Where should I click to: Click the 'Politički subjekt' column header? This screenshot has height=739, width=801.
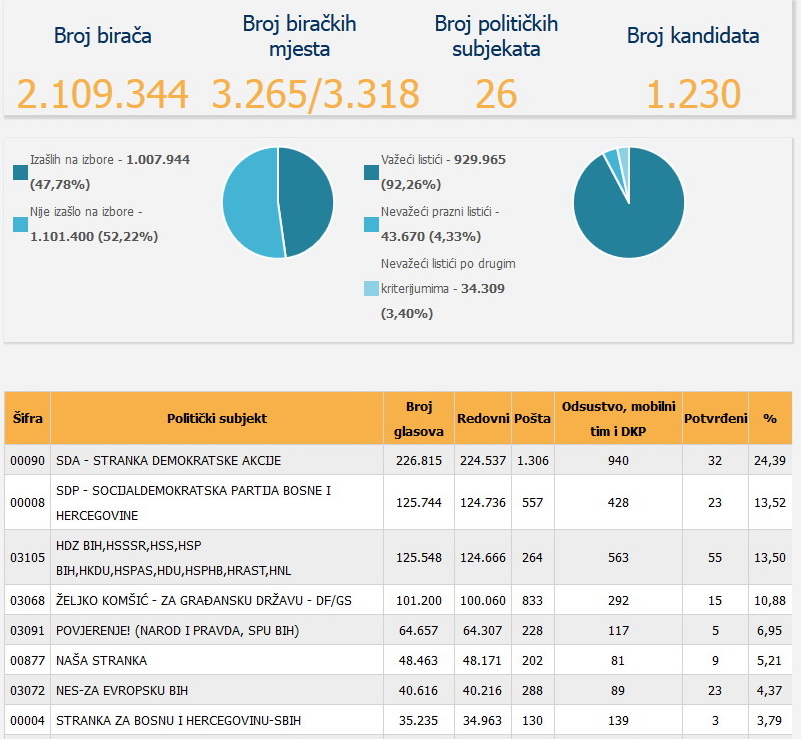217,418
